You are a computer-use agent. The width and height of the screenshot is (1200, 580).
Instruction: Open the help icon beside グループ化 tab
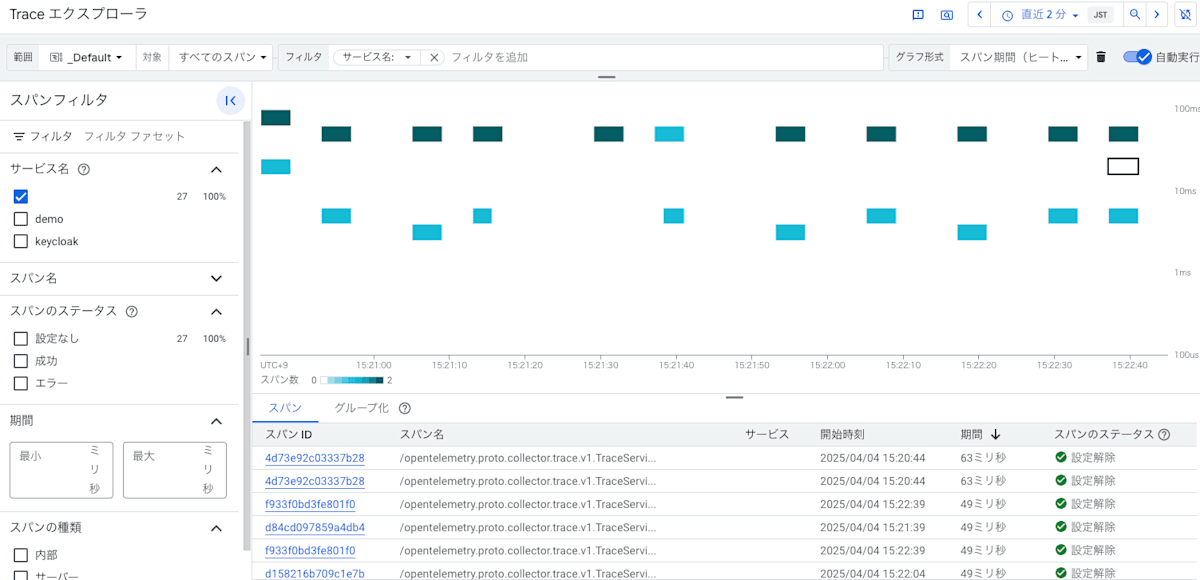[405, 408]
